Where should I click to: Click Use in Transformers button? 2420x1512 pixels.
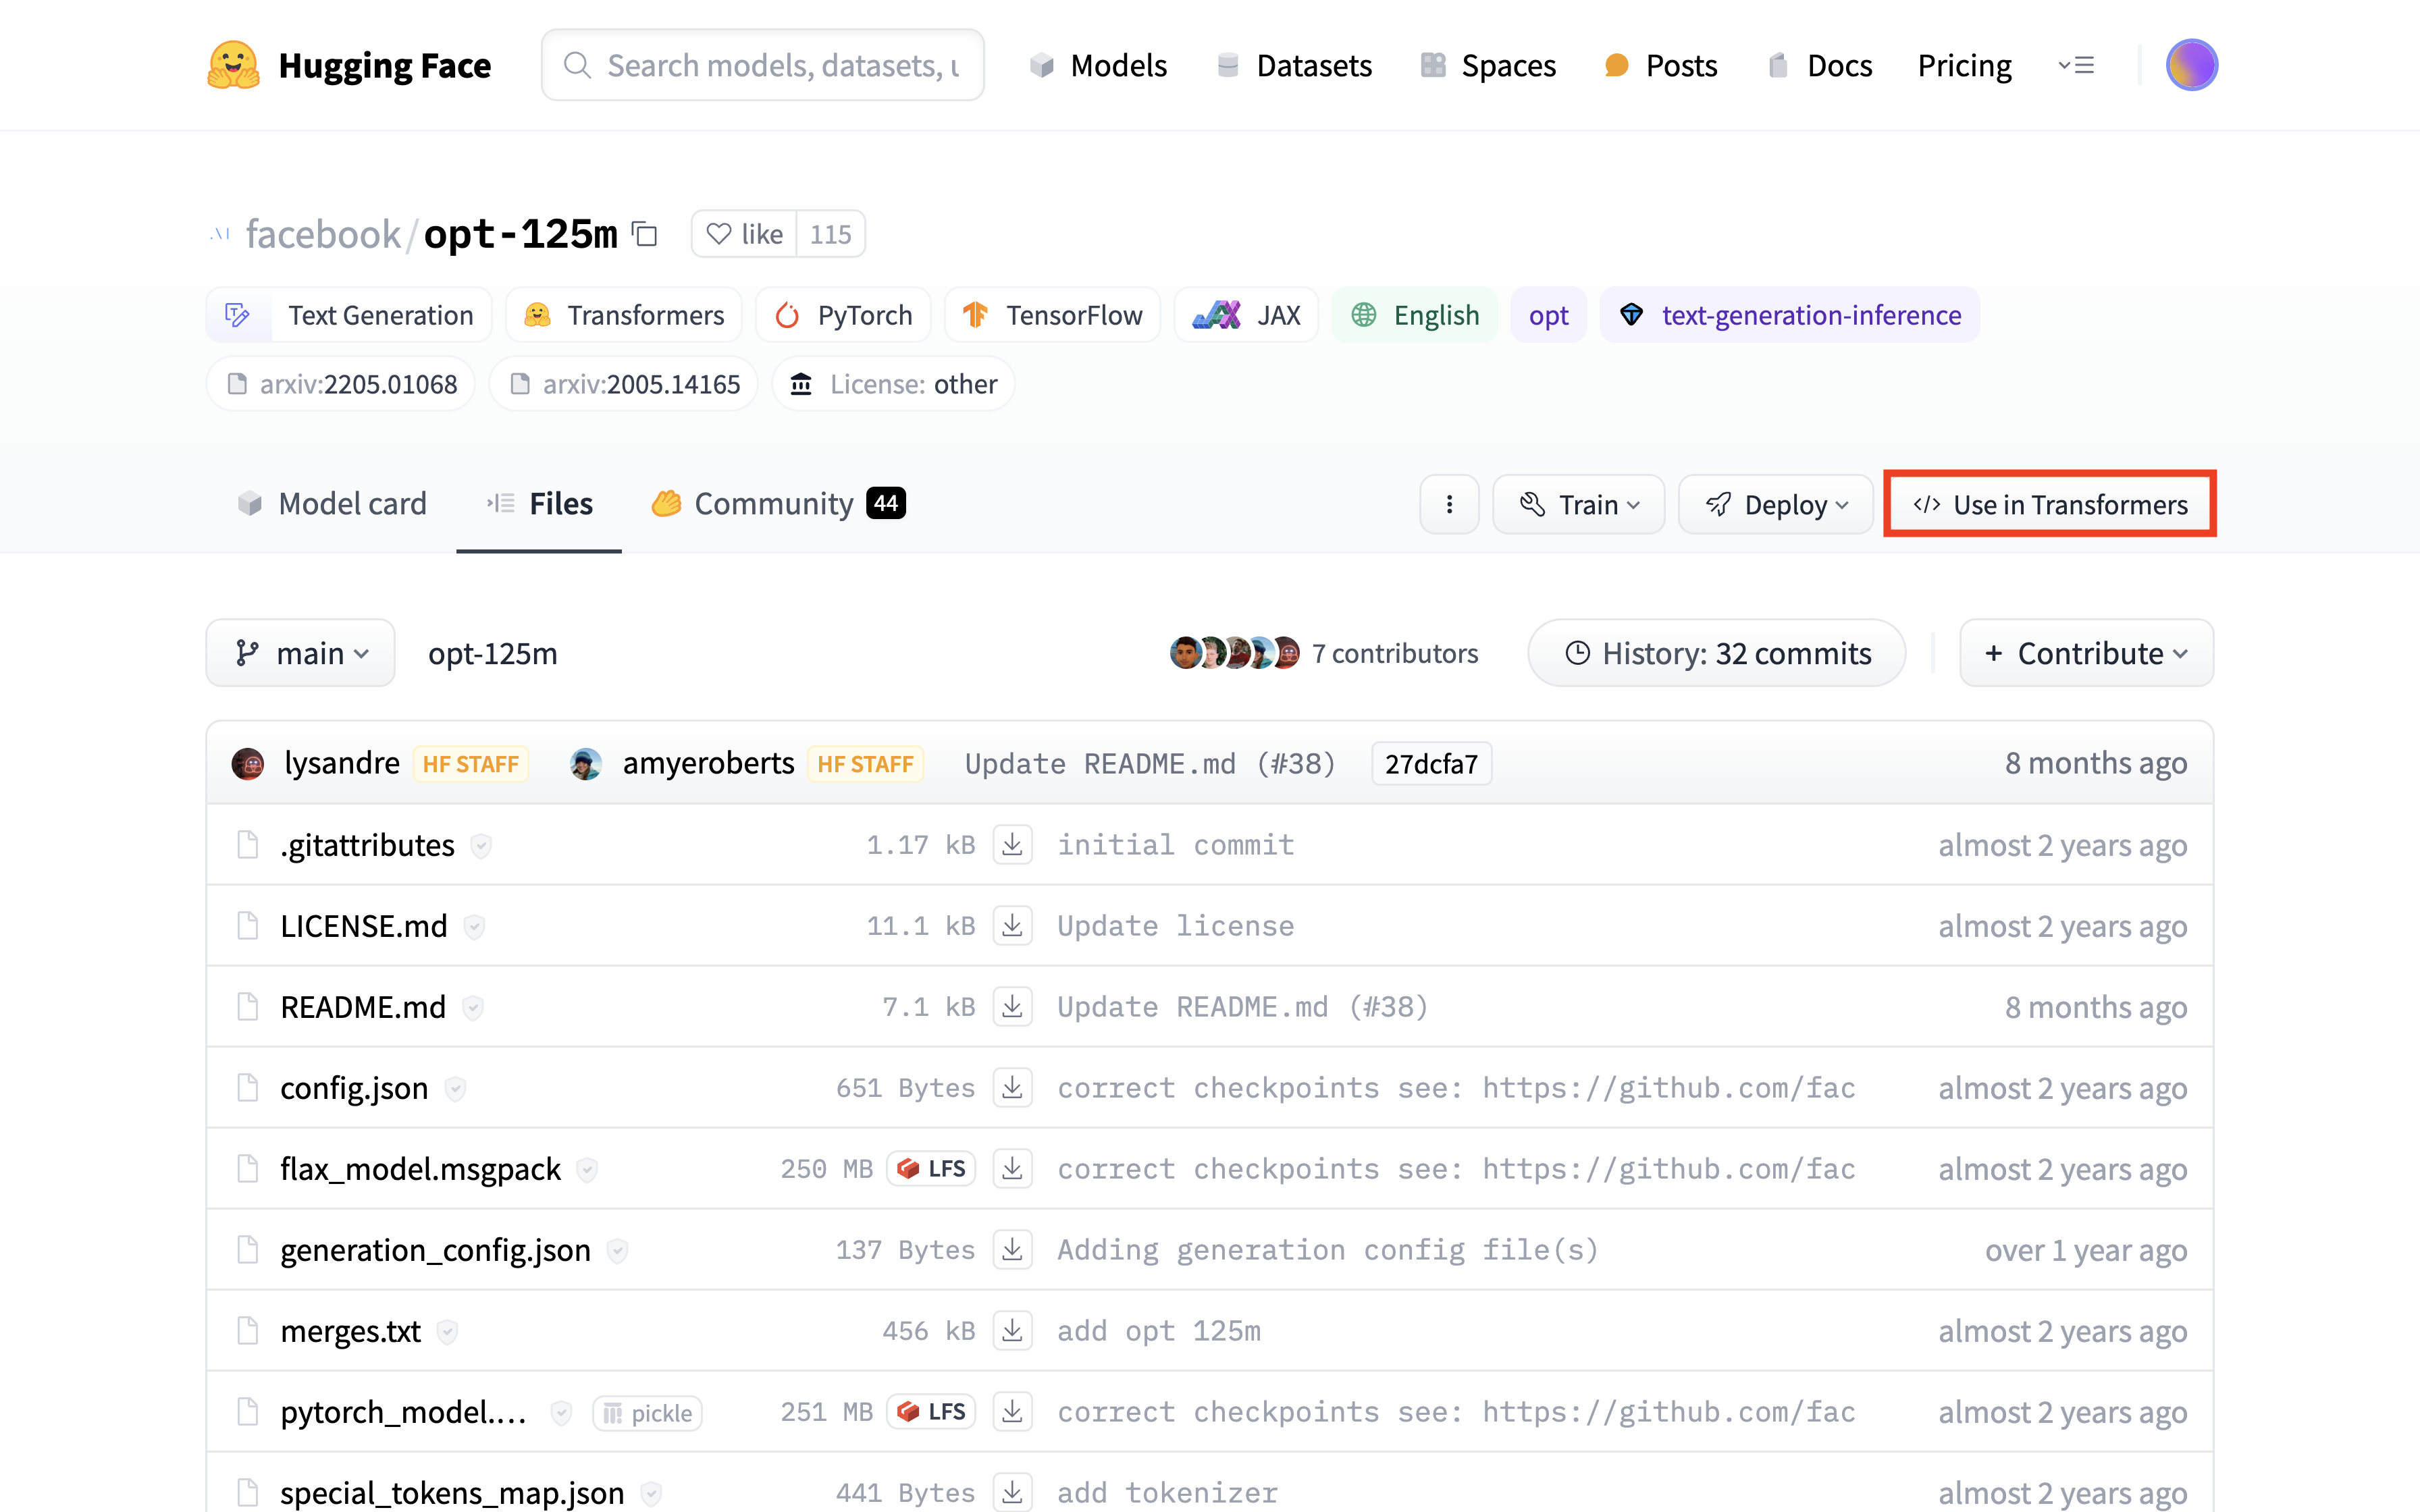[2050, 504]
